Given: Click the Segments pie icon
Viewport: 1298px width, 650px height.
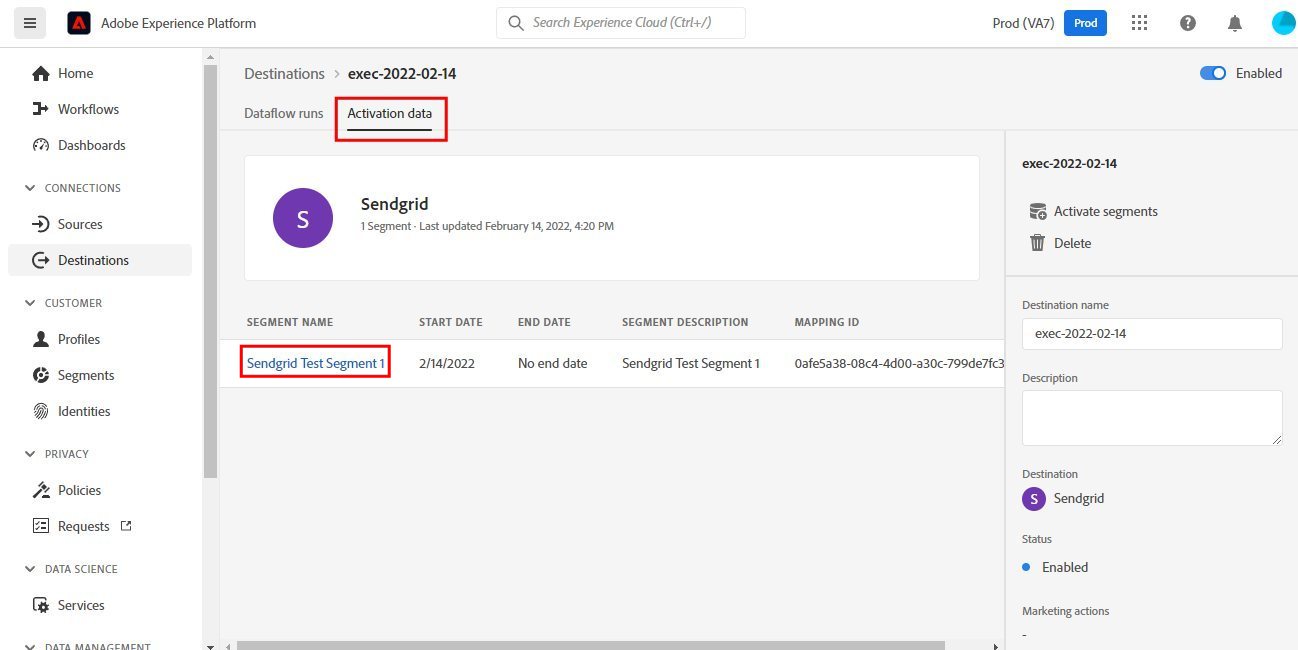Looking at the screenshot, I should tap(41, 375).
